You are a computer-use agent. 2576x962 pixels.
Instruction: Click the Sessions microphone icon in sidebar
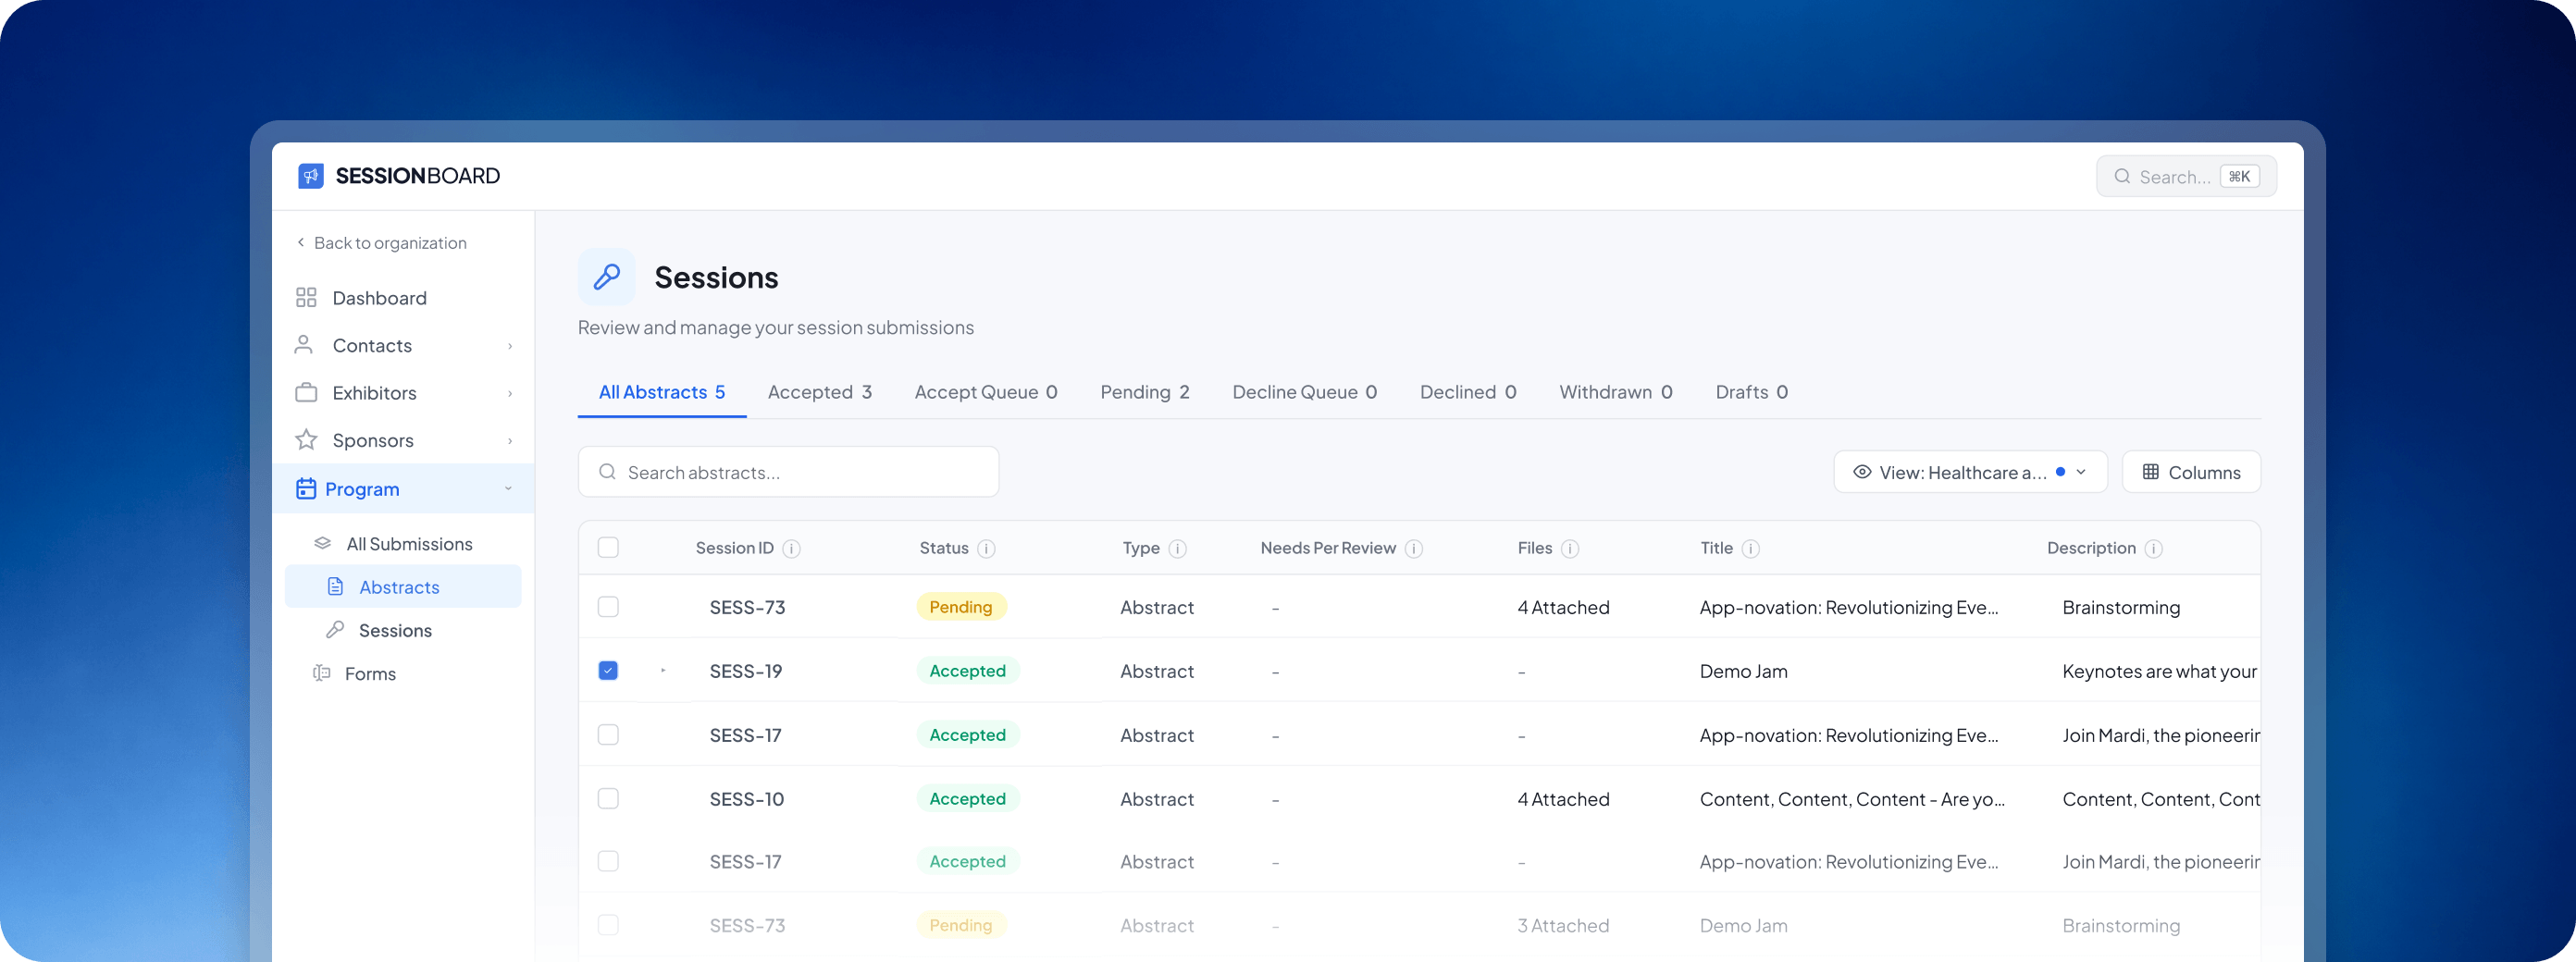click(335, 630)
